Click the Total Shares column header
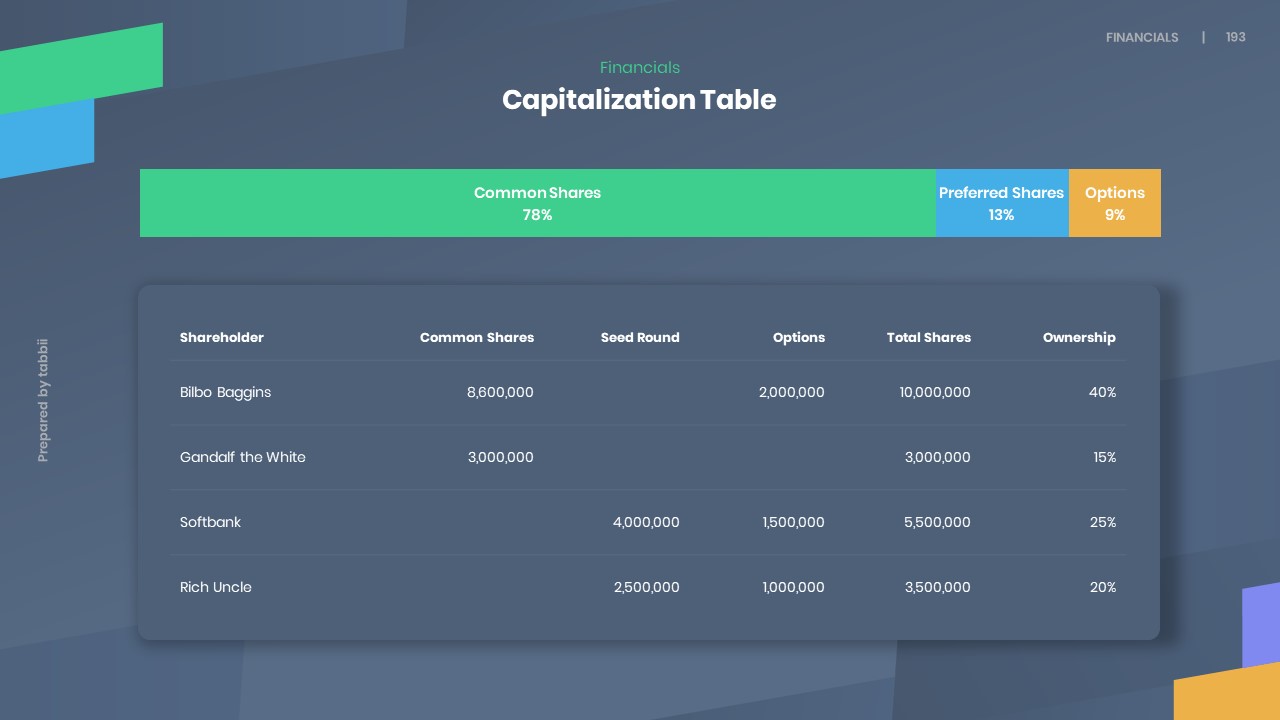 (x=928, y=338)
